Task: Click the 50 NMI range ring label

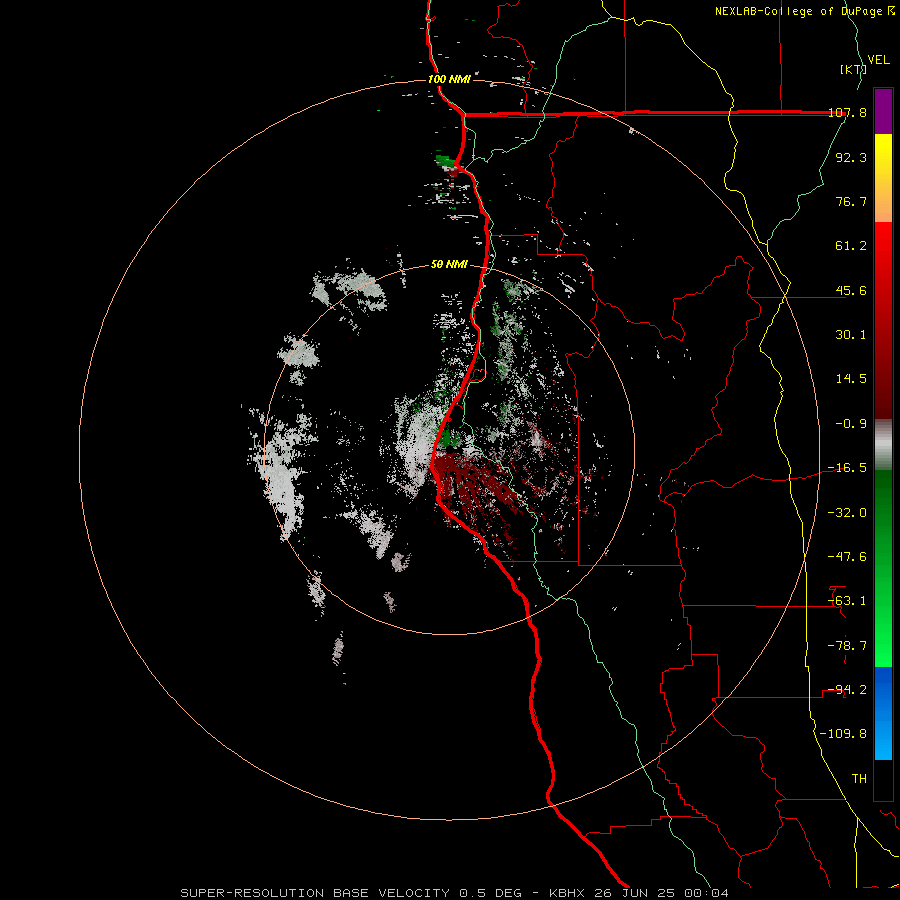Action: click(x=449, y=265)
